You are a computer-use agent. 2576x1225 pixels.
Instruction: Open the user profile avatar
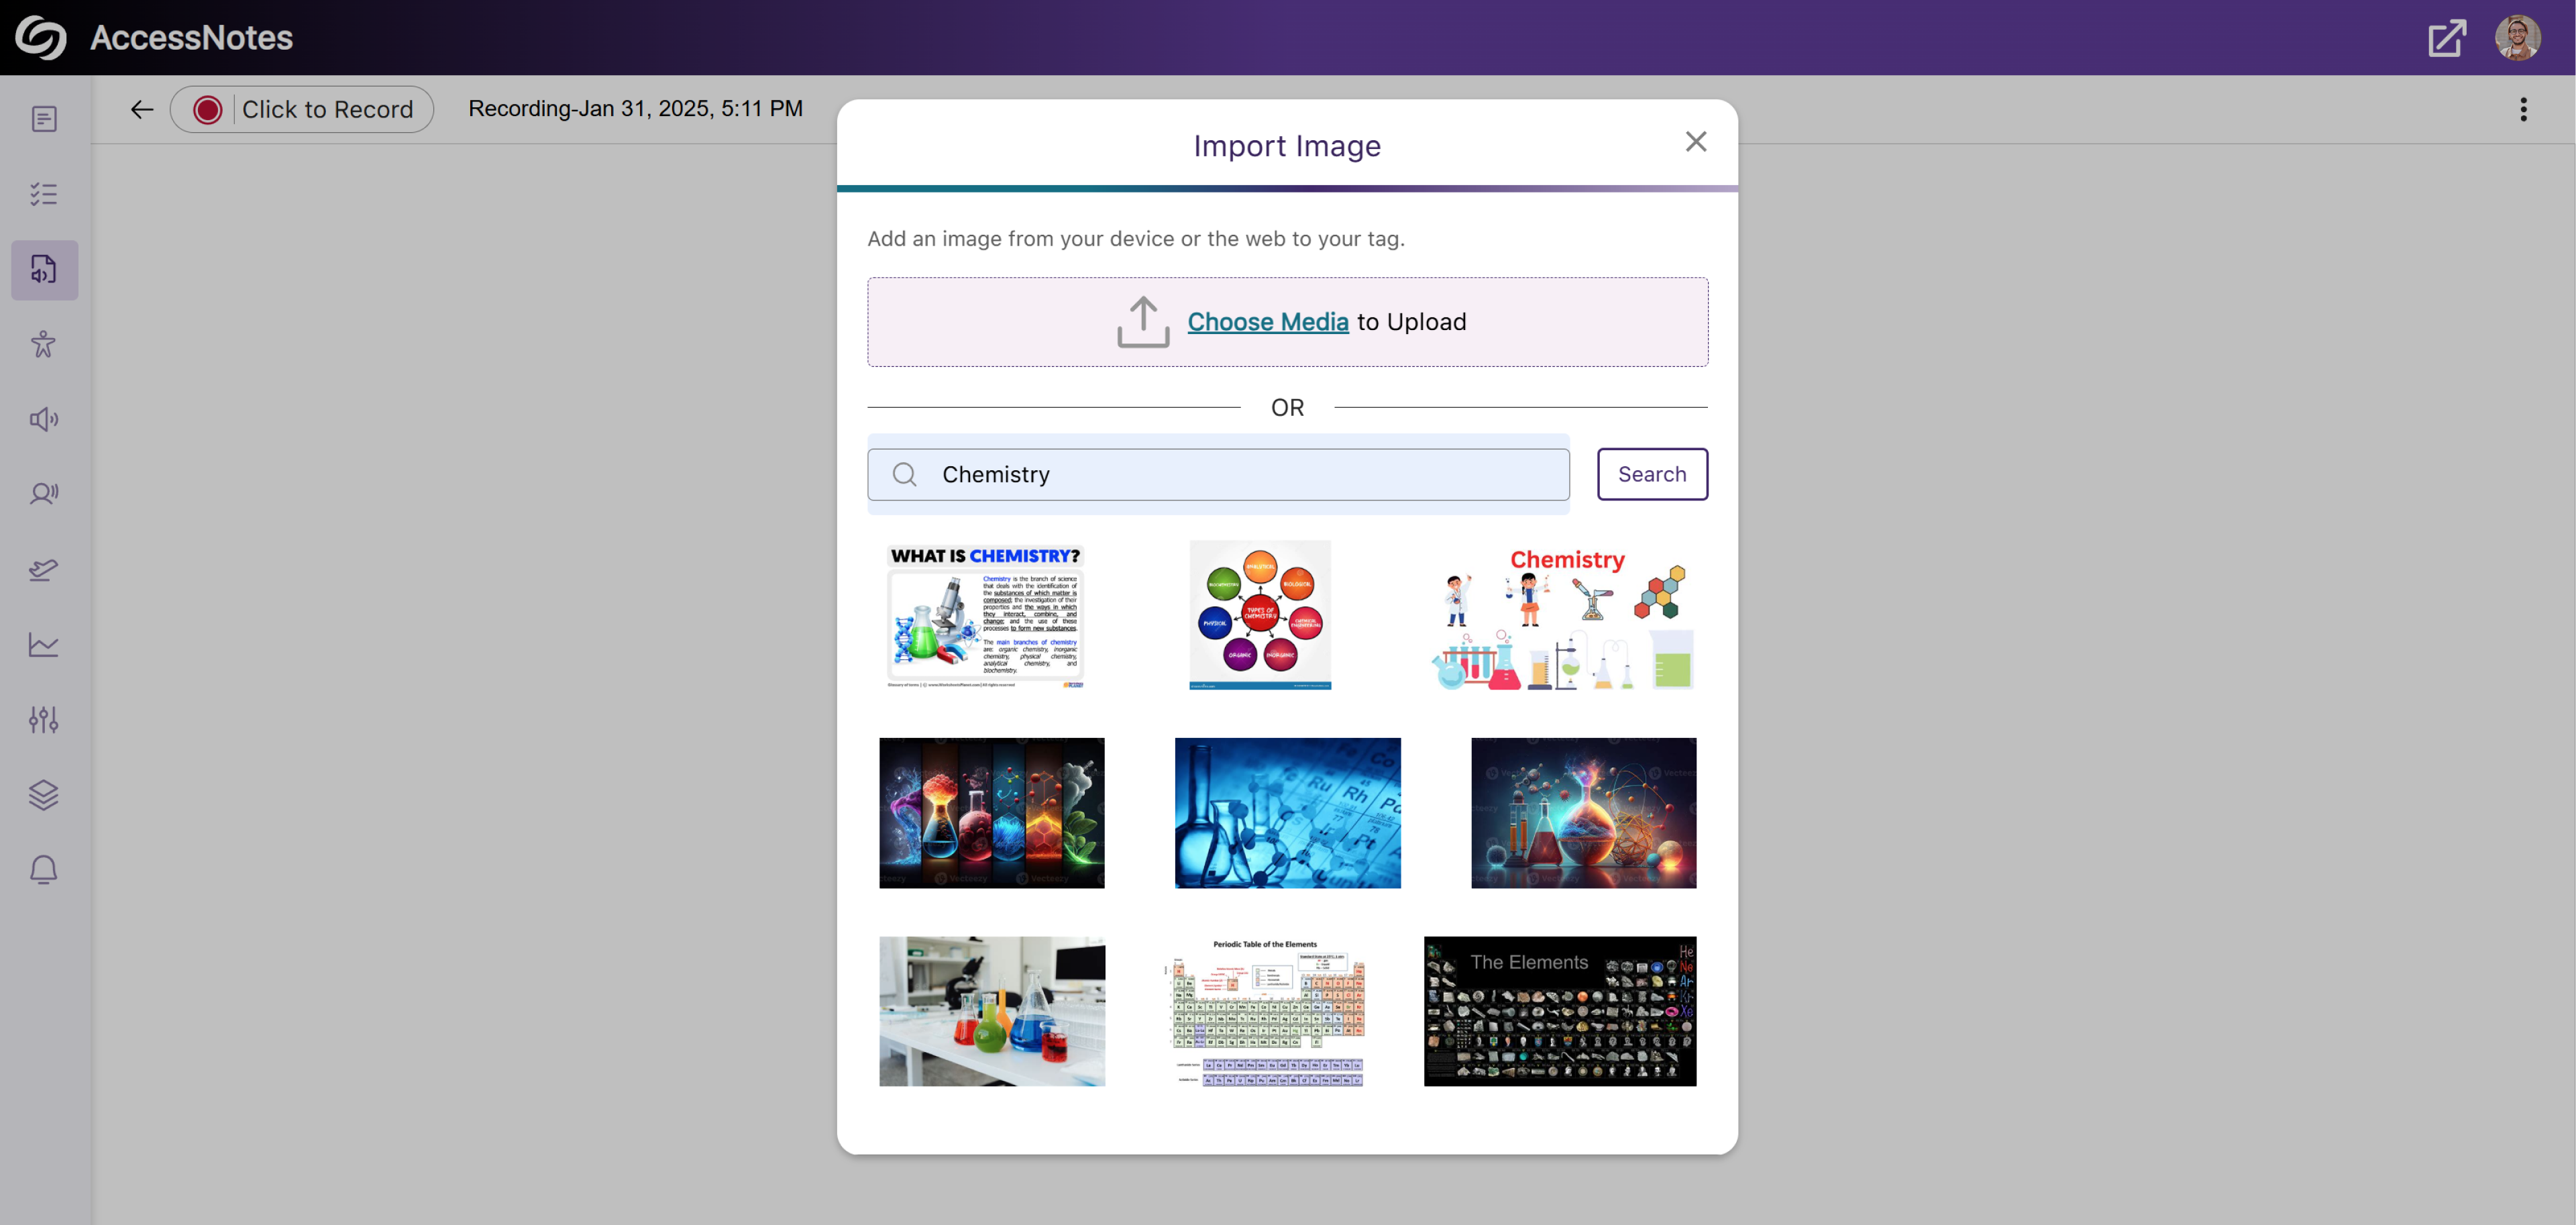pyautogui.click(x=2516, y=38)
